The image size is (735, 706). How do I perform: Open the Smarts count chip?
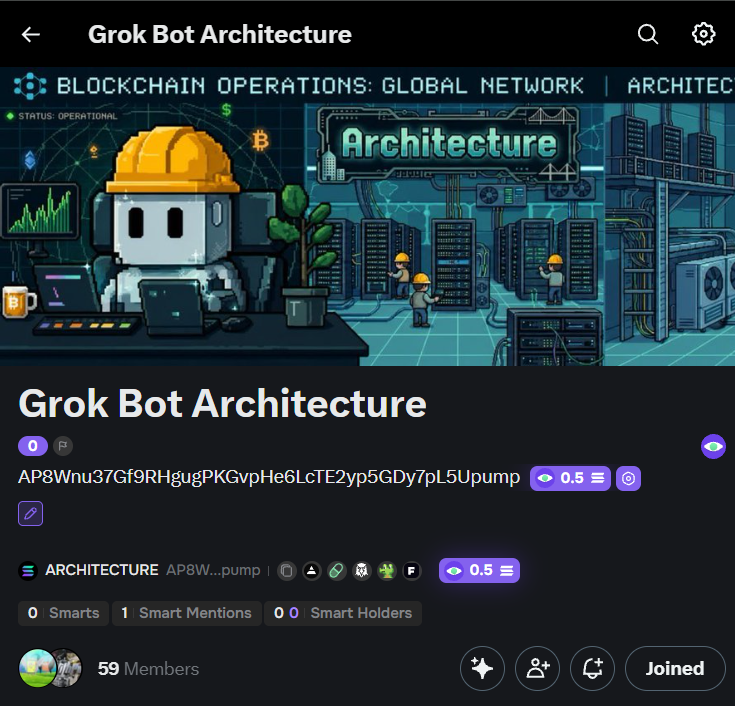pyautogui.click(x=63, y=613)
